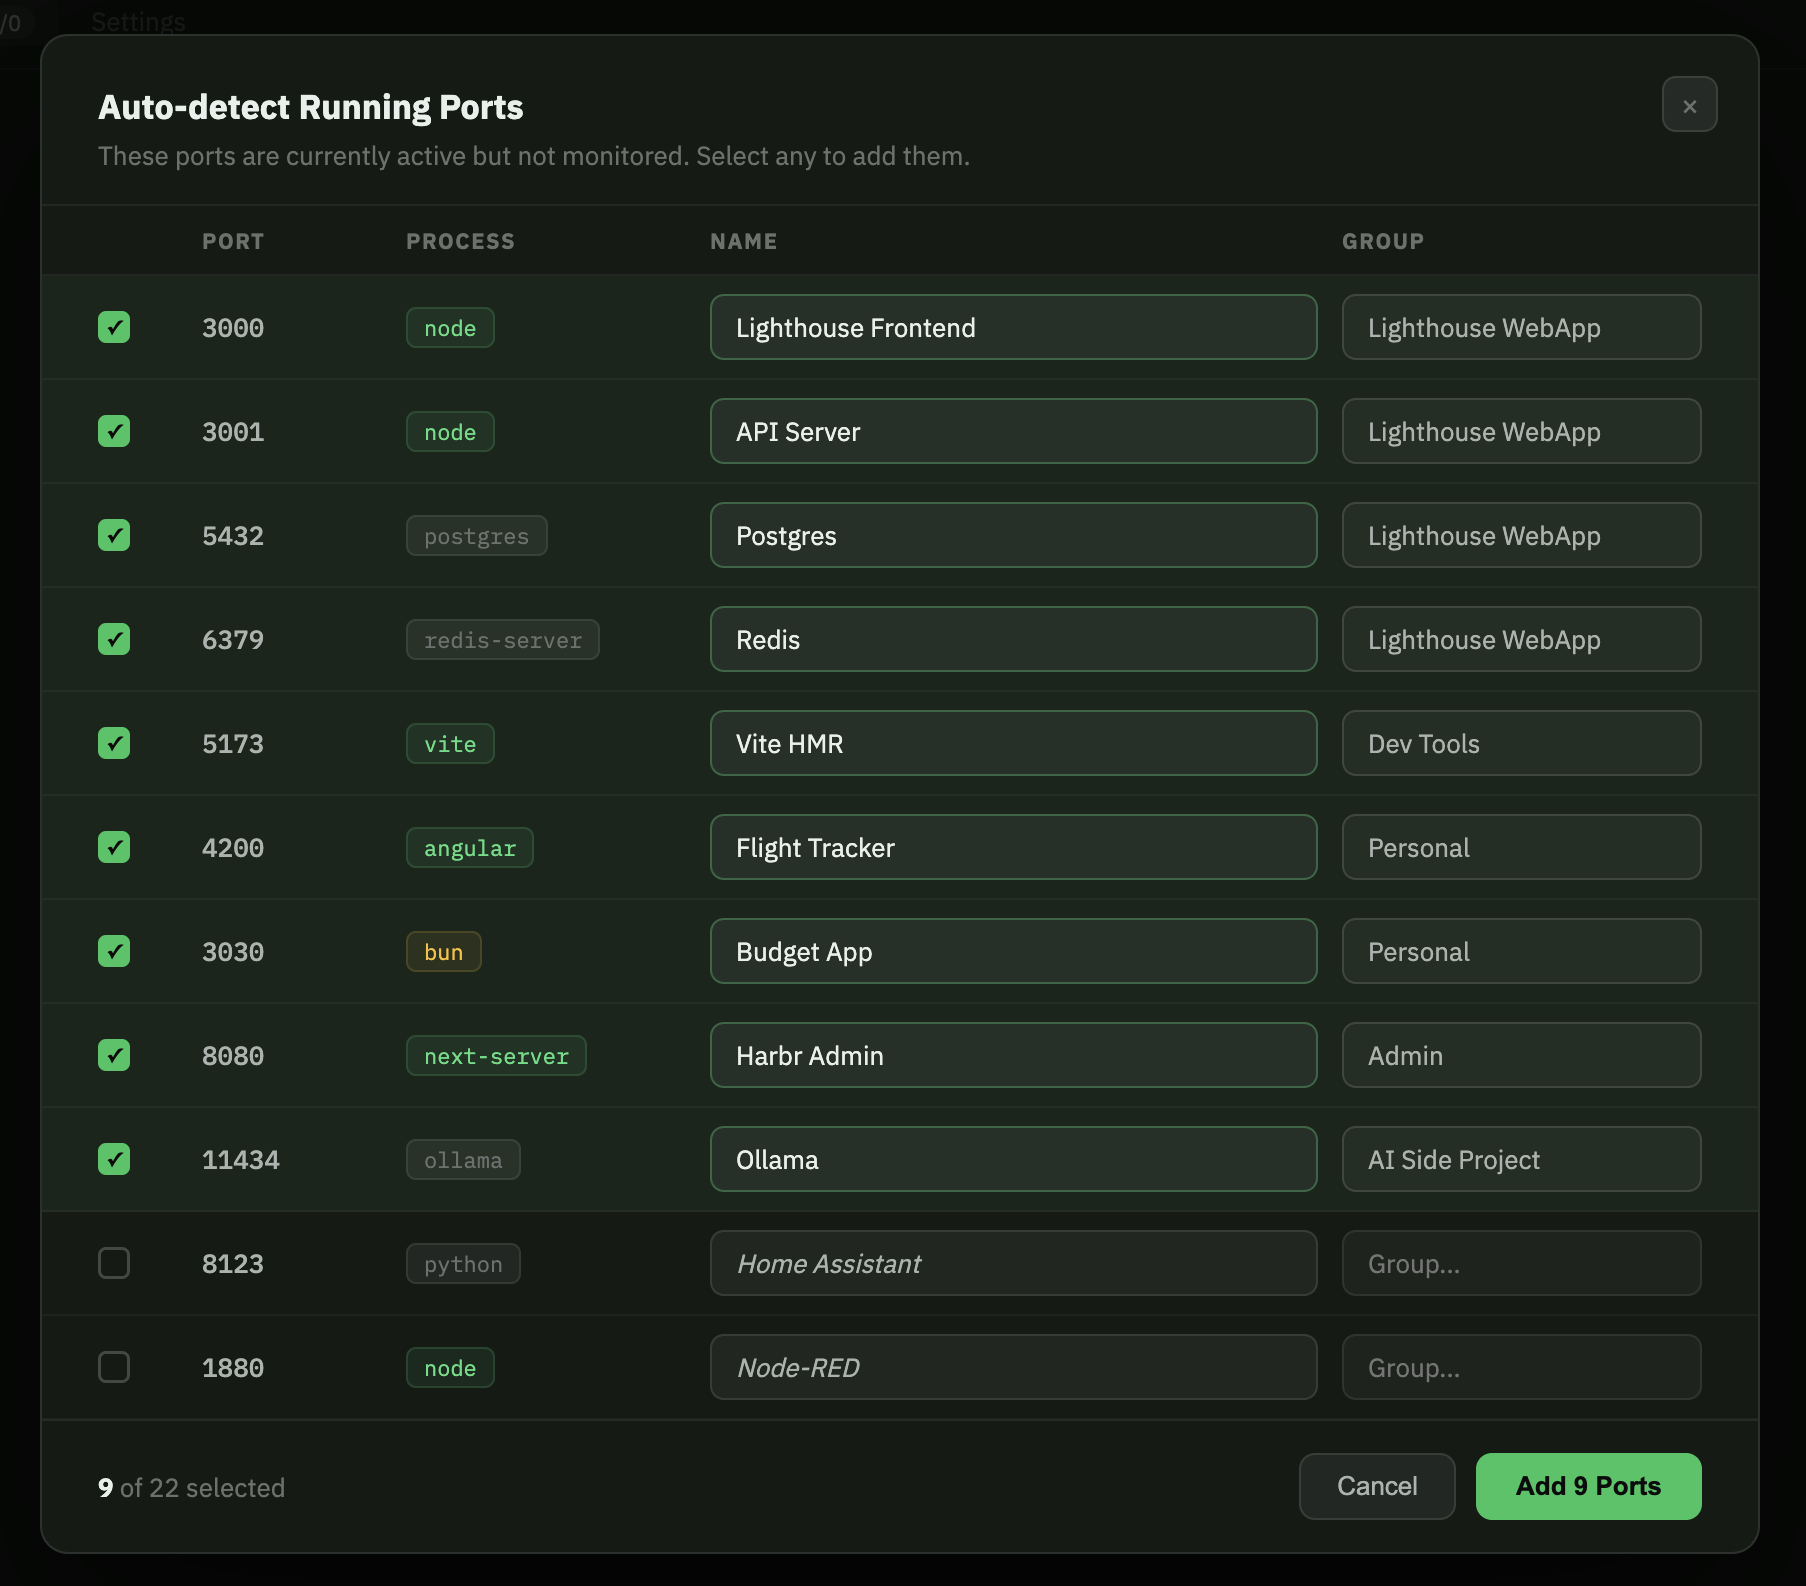The image size is (1806, 1586).
Task: Edit the Vite HMR name field
Action: 1013,743
